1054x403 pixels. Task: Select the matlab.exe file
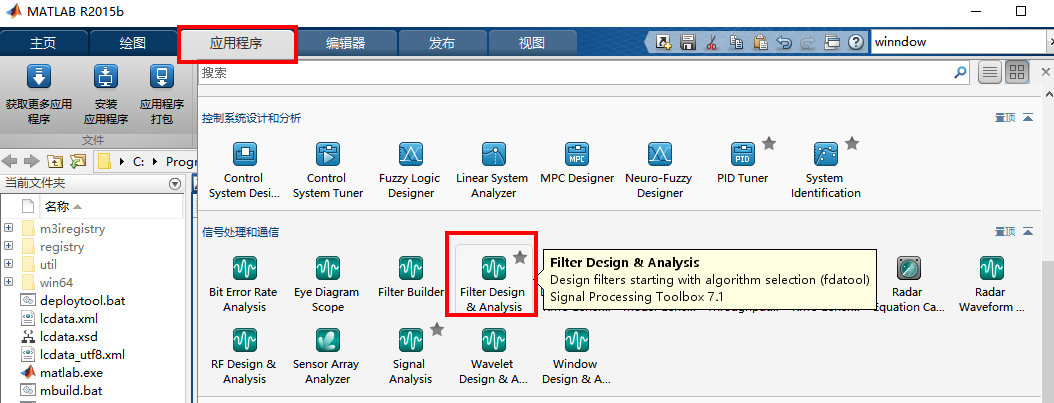tap(71, 372)
